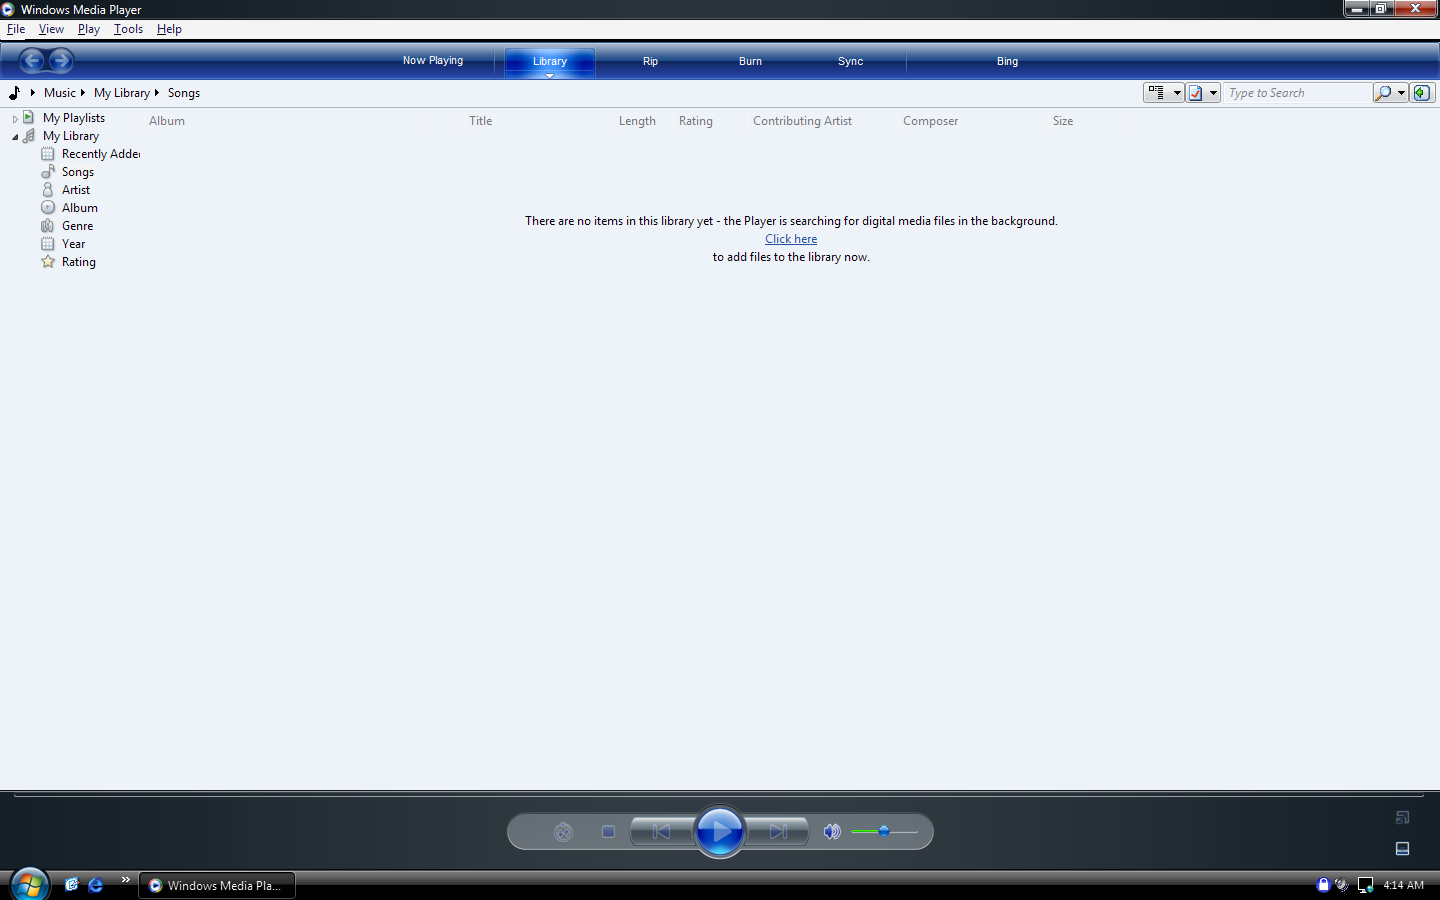Launch Internet Explorer from Quick Launch

click(96, 885)
